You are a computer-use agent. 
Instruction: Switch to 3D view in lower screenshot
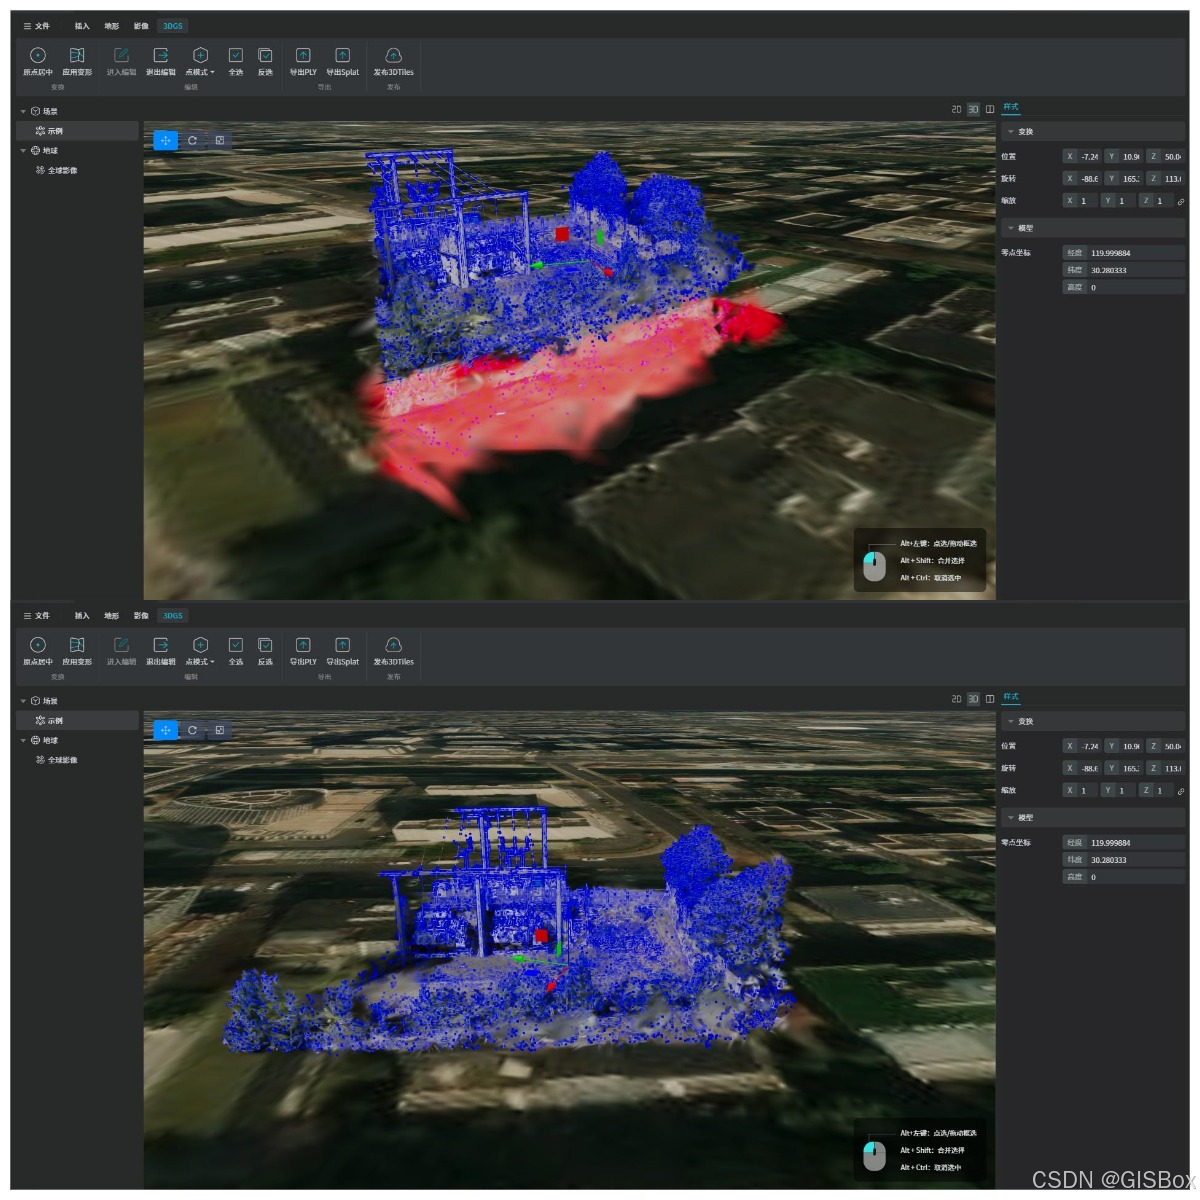tap(973, 699)
